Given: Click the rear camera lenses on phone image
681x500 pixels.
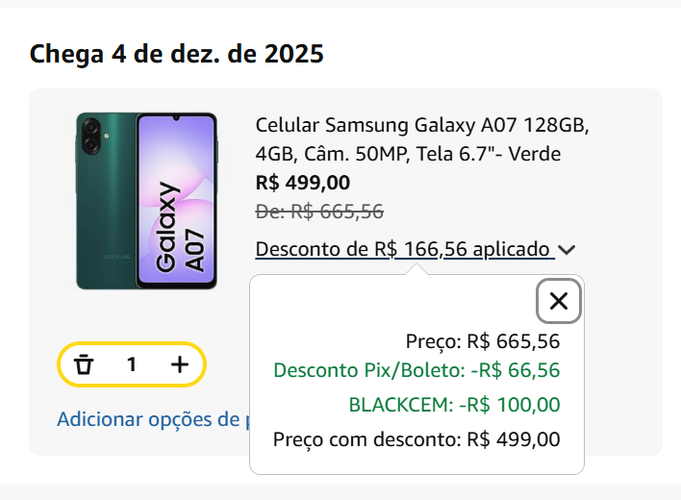Looking at the screenshot, I should pos(92,137).
